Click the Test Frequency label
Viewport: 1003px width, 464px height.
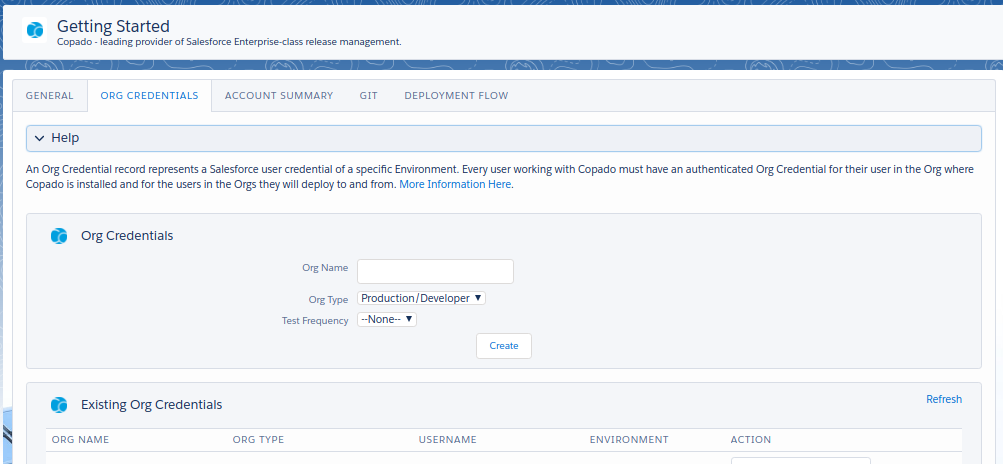tap(315, 321)
